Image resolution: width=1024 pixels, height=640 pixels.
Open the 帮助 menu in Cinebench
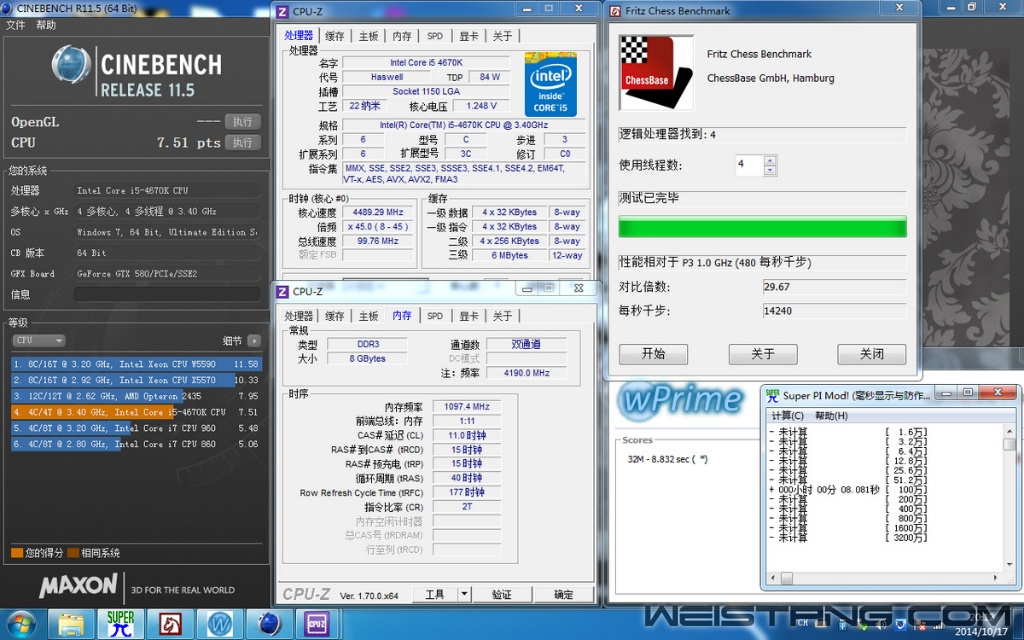[x=46, y=25]
